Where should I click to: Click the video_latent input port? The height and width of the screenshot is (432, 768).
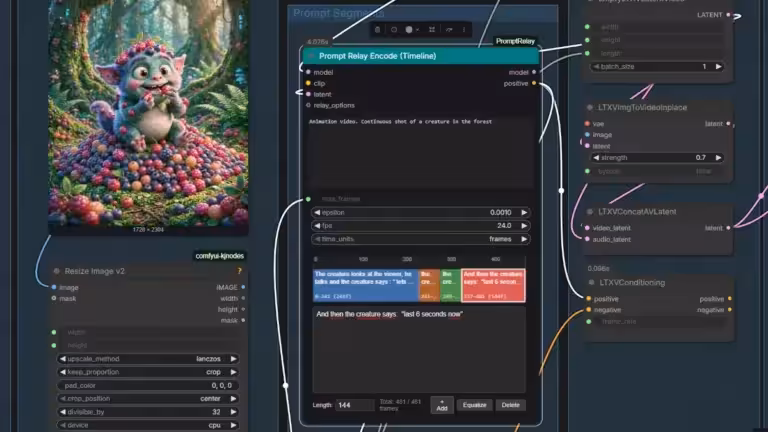click(x=587, y=228)
